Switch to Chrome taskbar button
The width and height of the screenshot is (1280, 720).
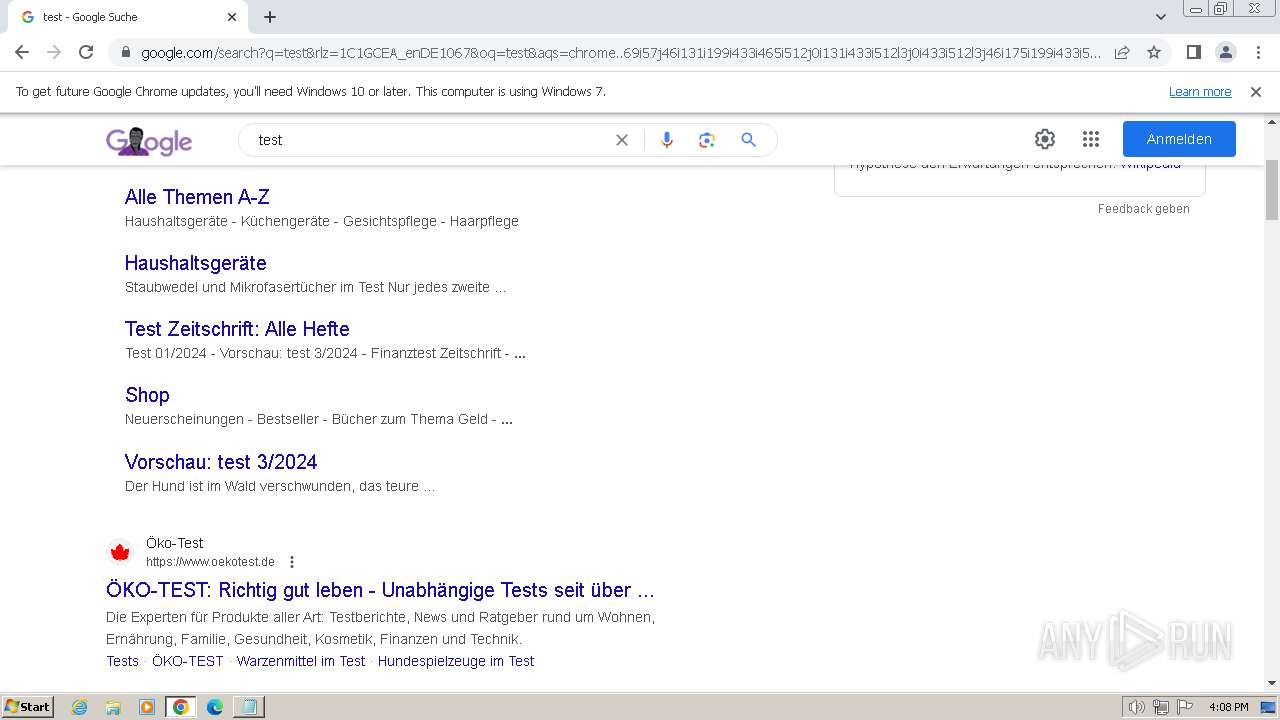tap(181, 707)
